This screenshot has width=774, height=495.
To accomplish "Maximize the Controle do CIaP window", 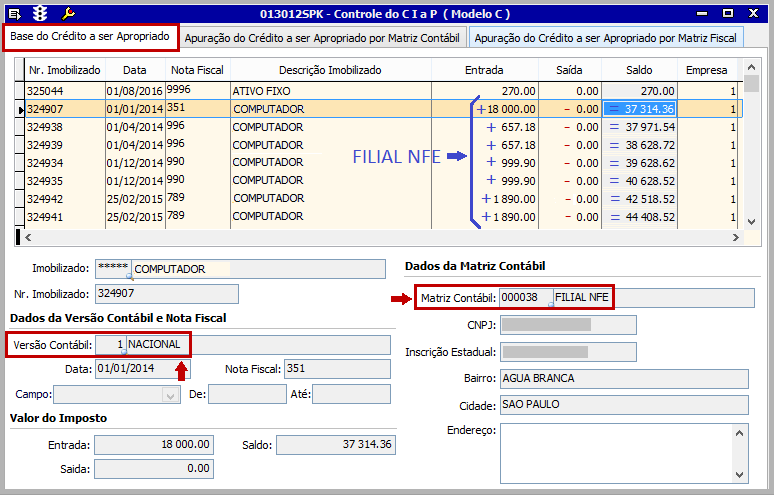I will [x=728, y=13].
